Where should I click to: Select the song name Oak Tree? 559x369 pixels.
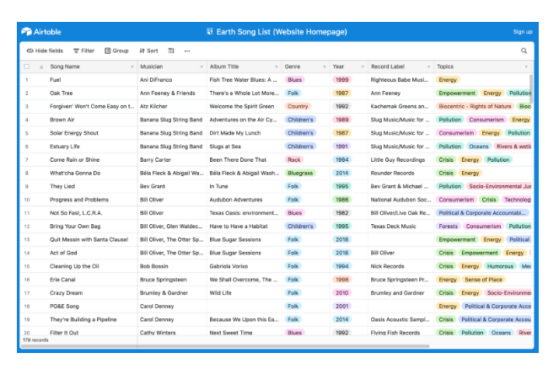tap(61, 93)
